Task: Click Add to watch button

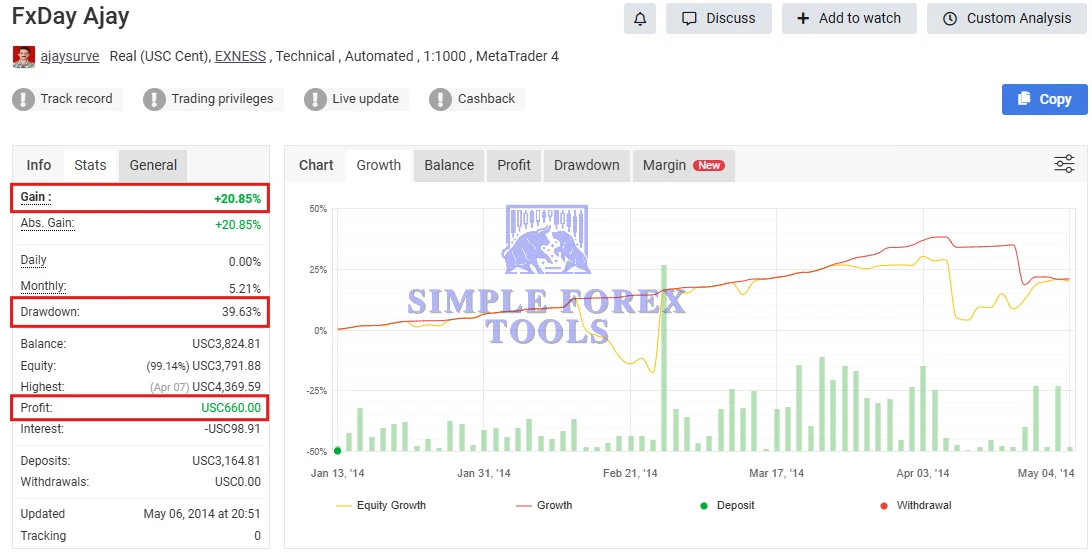Action: pos(849,18)
